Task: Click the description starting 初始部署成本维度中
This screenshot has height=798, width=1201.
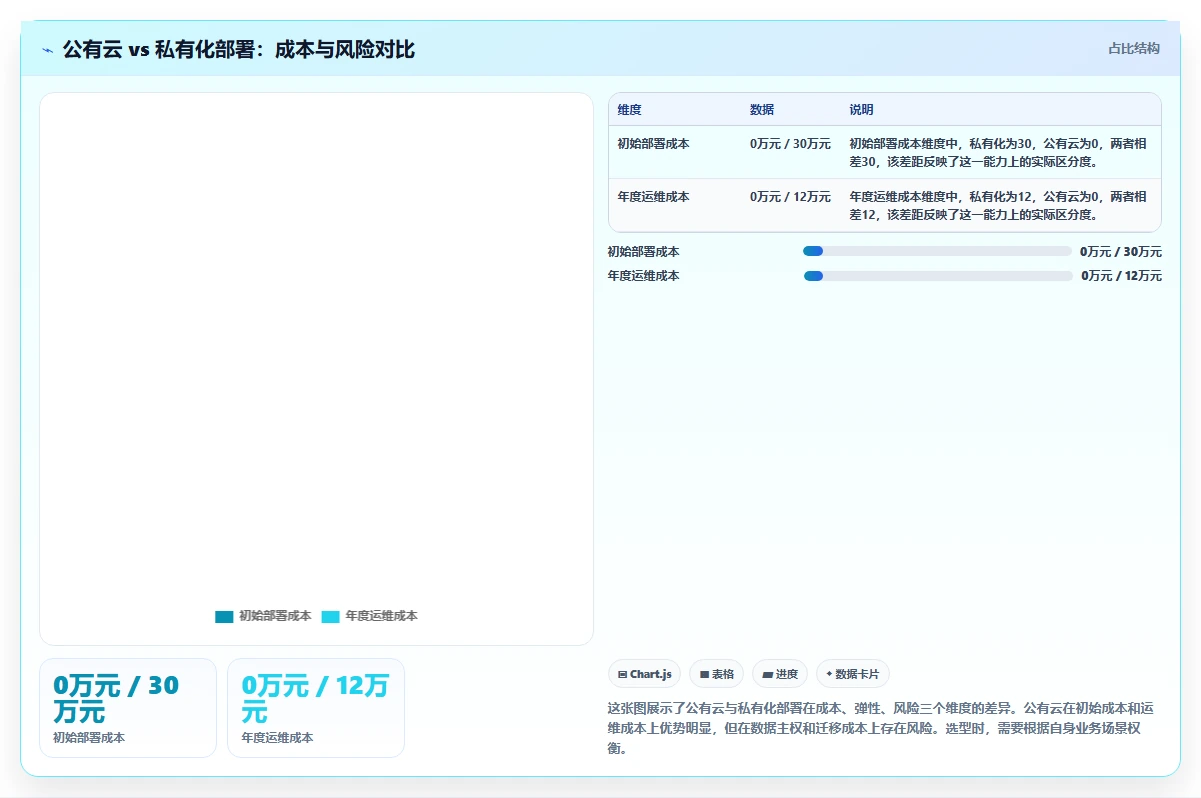Action: tap(998, 152)
